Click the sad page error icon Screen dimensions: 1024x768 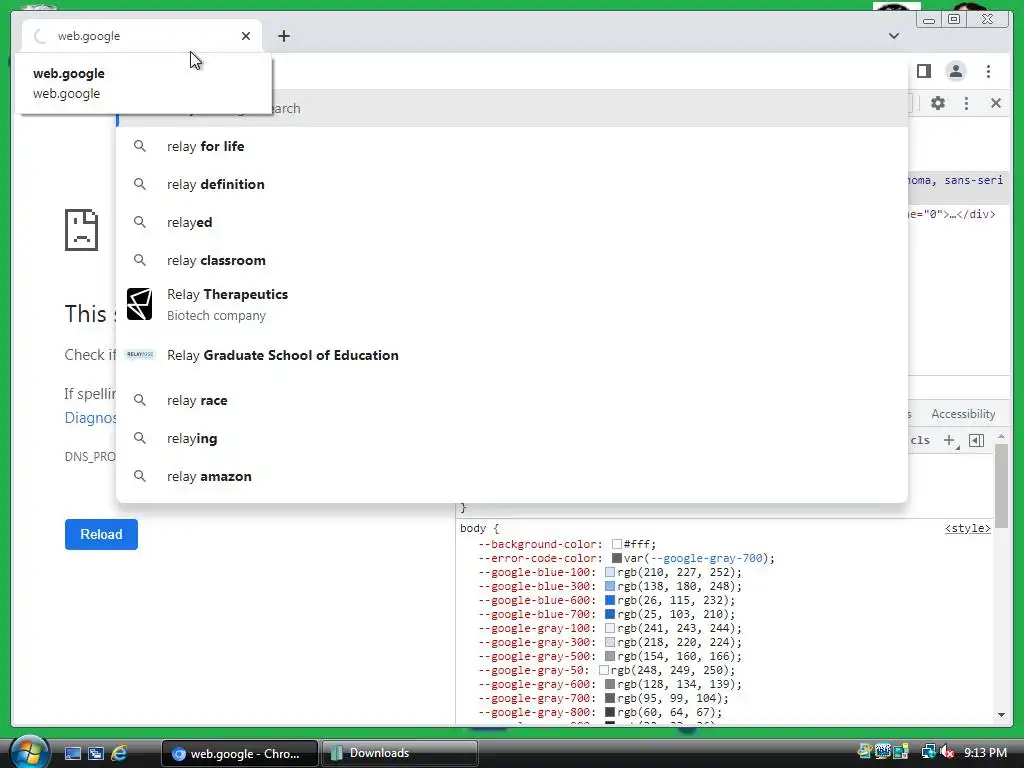click(82, 230)
